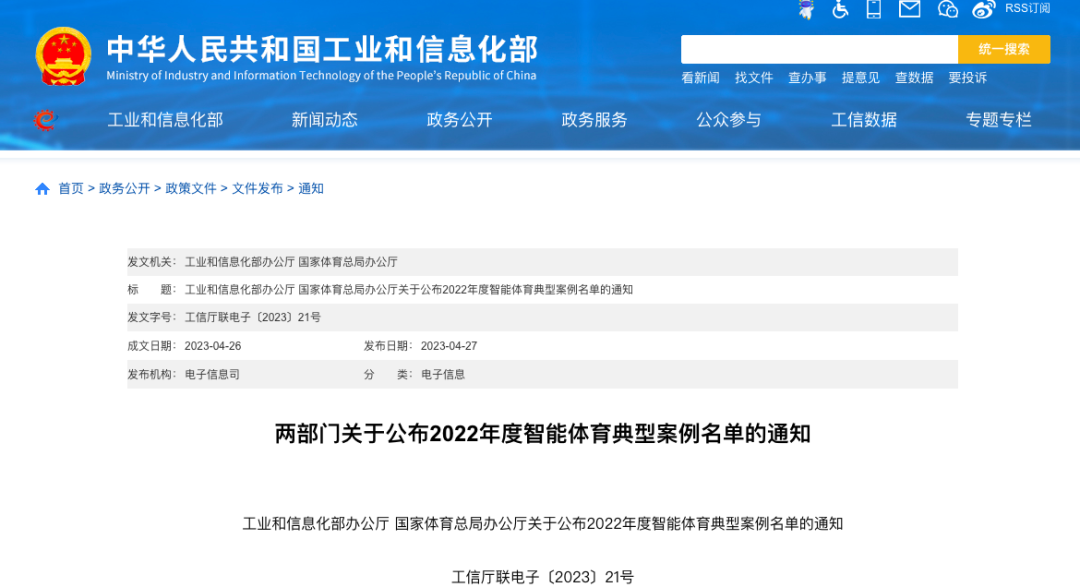The image size is (1080, 587).
Task: Click the publish date 2023-04-27
Action: click(x=449, y=346)
